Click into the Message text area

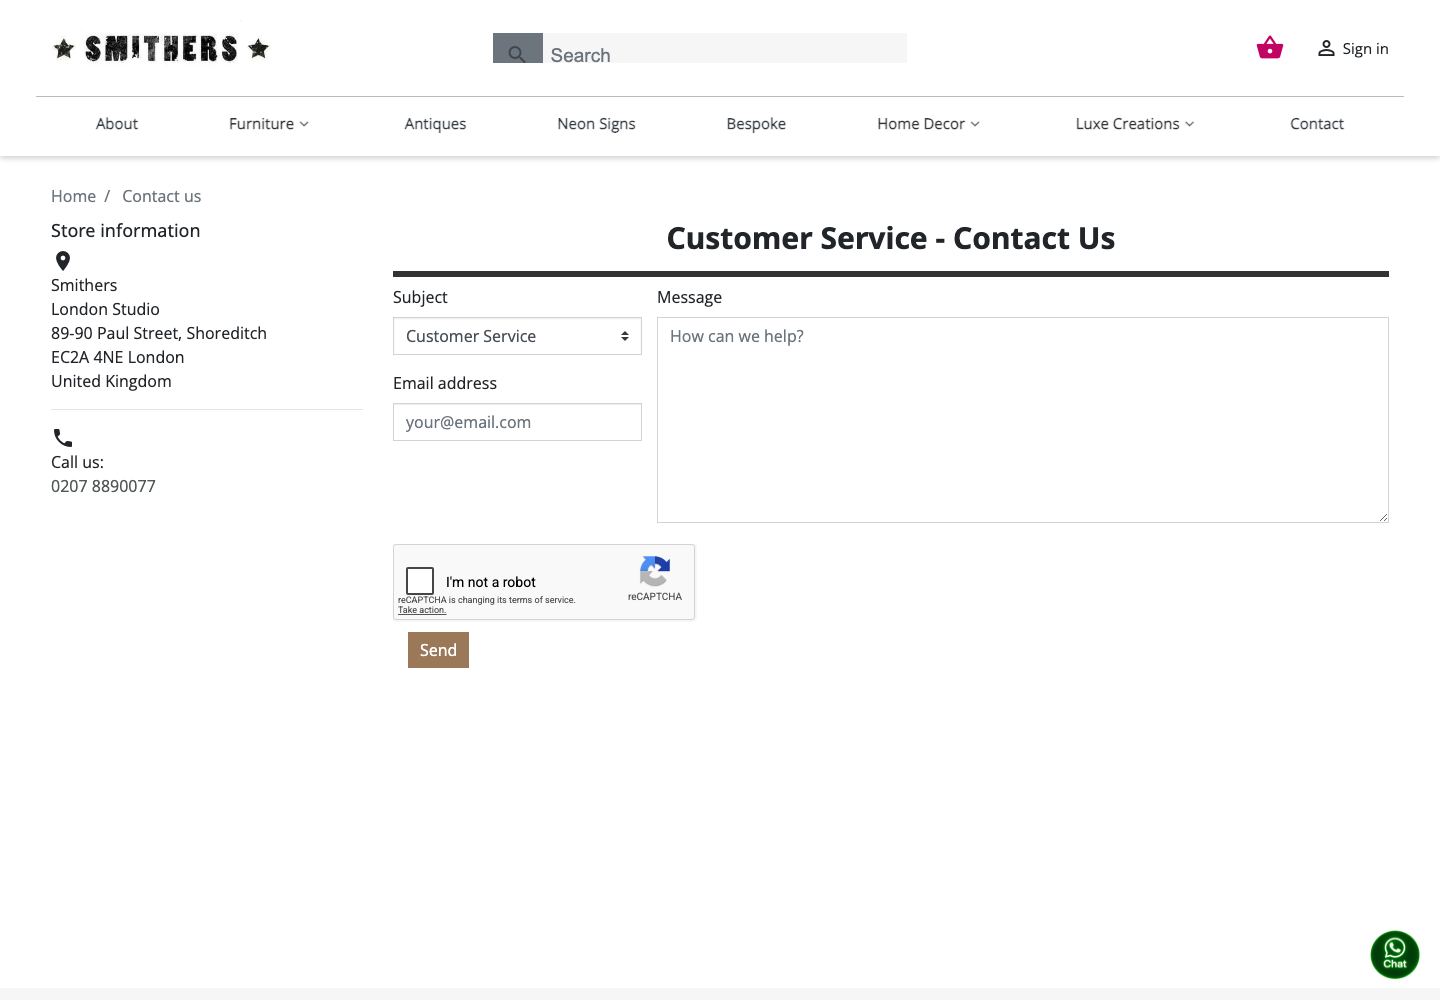(x=1023, y=420)
